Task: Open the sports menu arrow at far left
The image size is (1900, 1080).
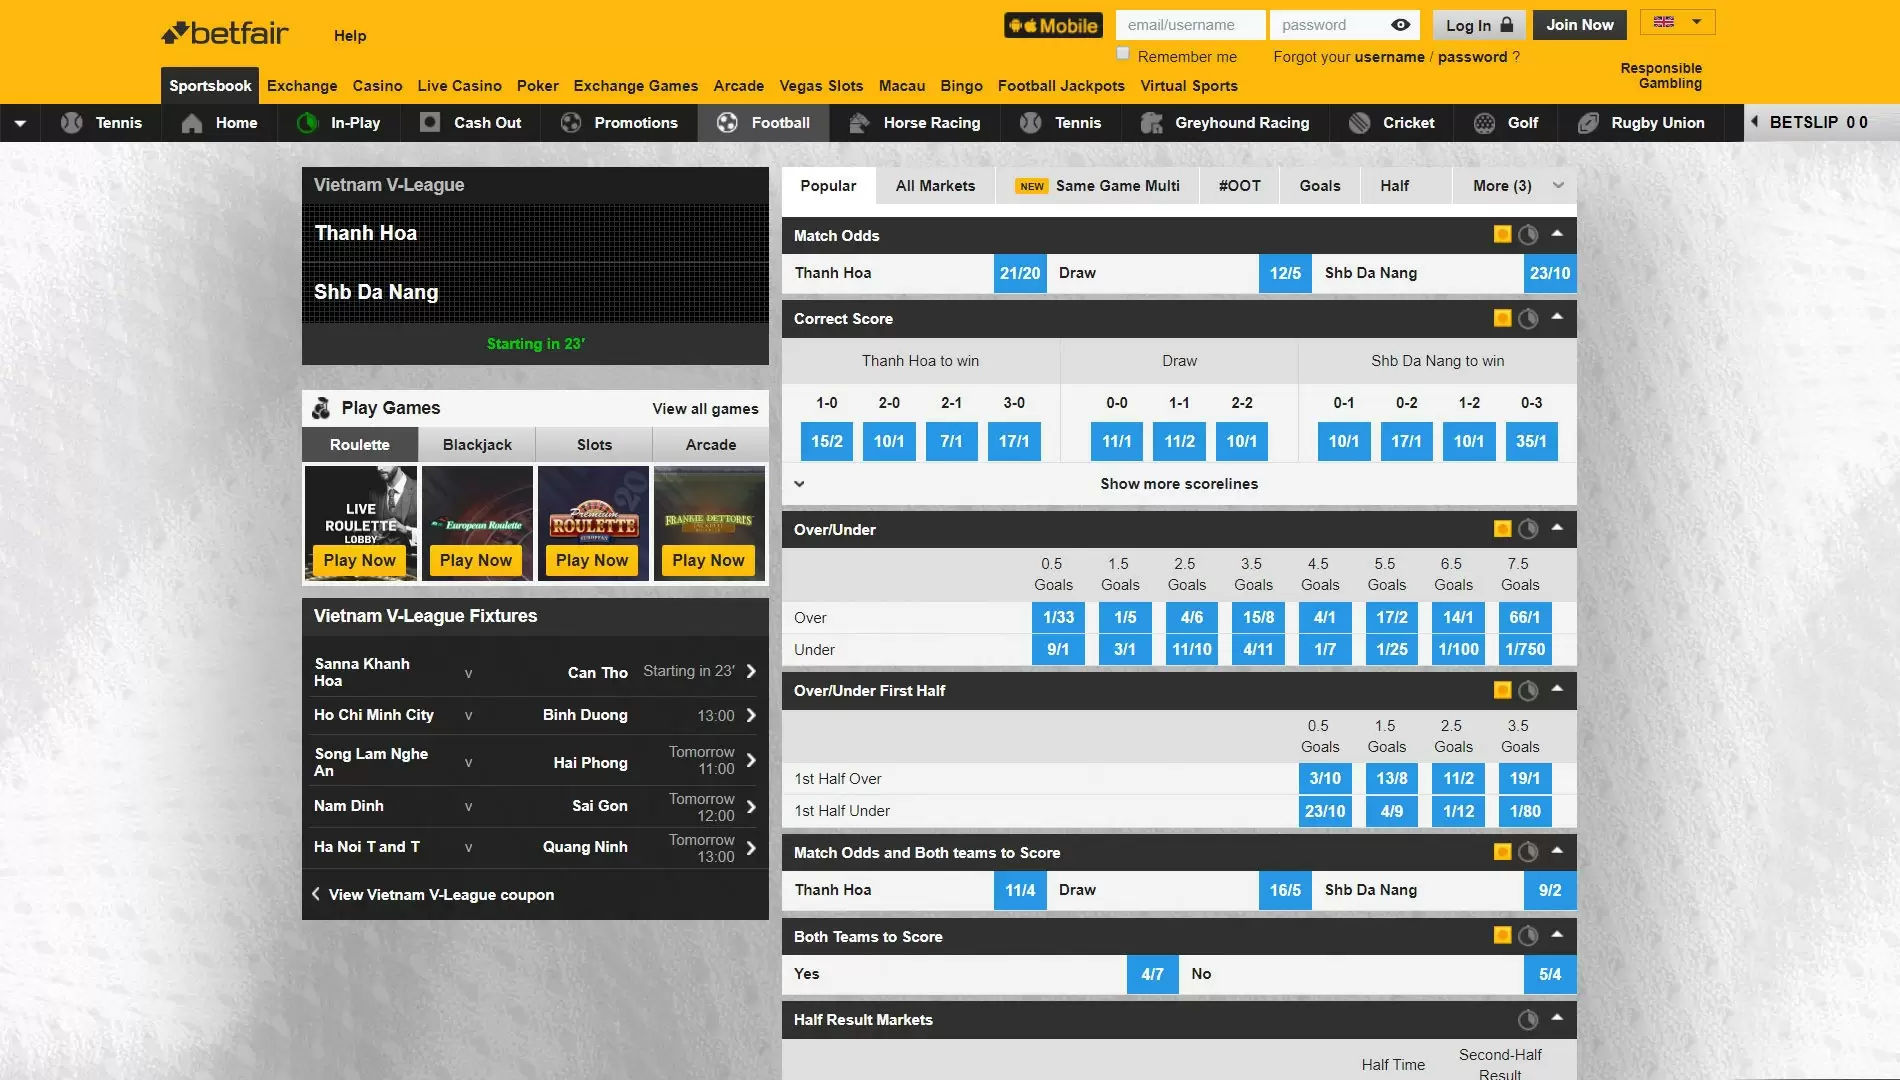Action: [x=20, y=123]
